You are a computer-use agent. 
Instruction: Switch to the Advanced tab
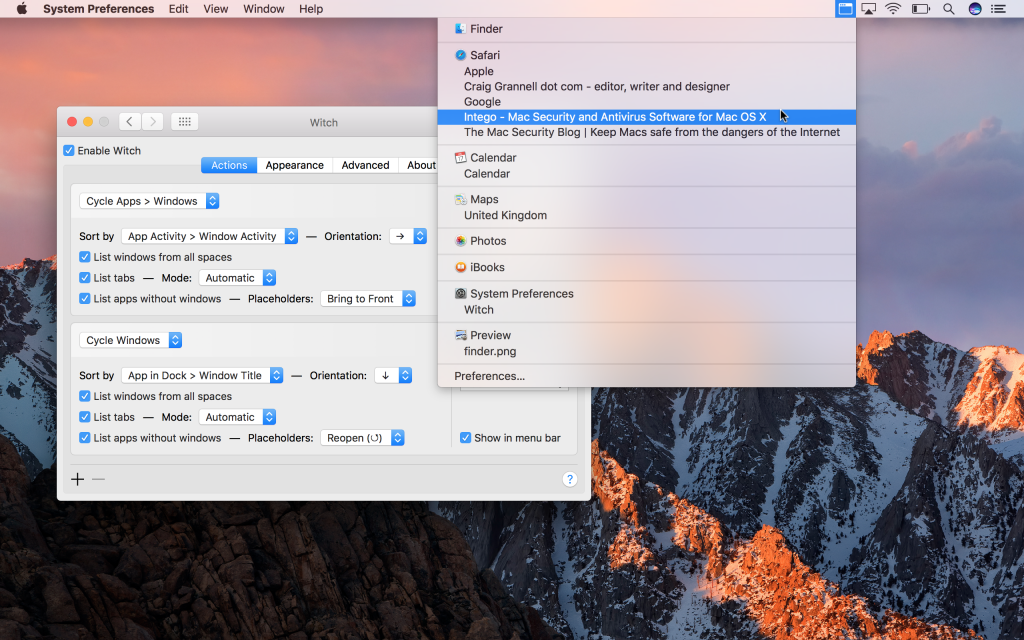coord(365,165)
